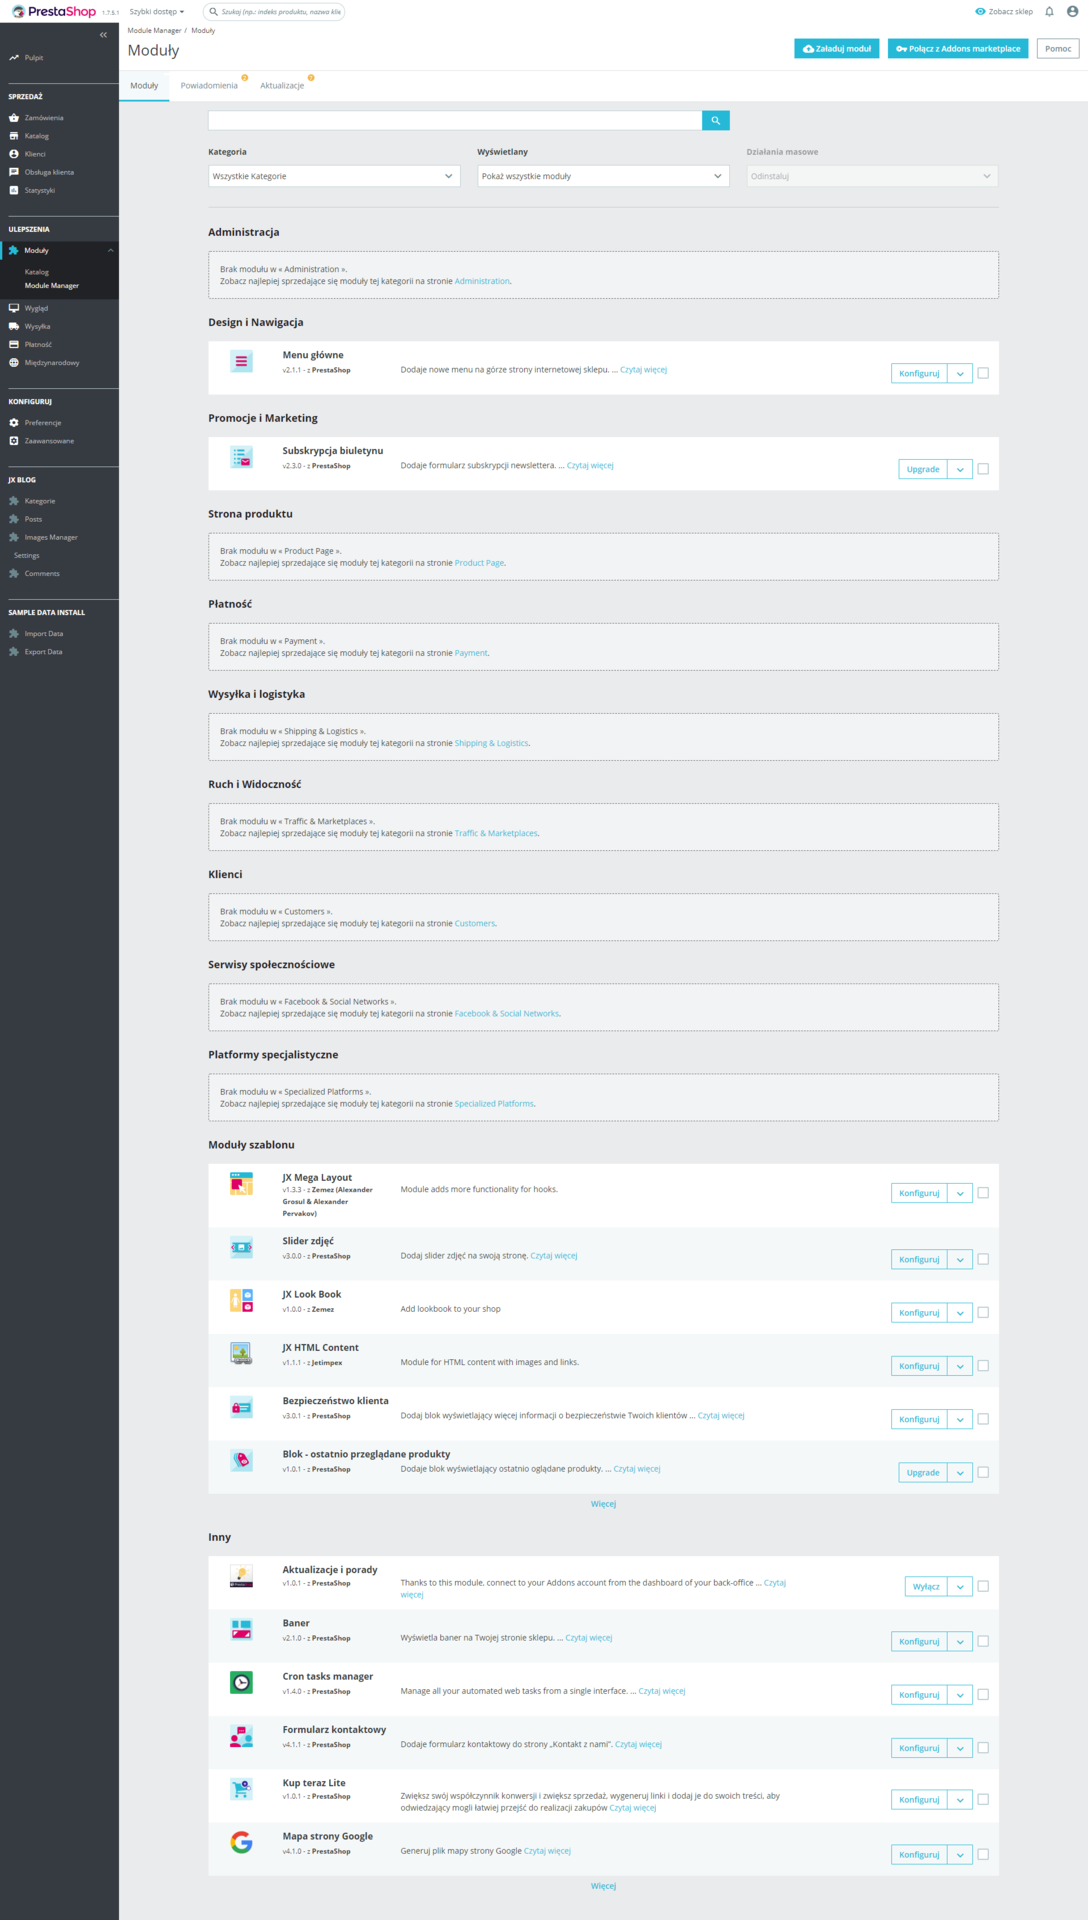This screenshot has height=1920, width=1088.
Task: Check the Baner module checkbox
Action: click(x=983, y=1641)
